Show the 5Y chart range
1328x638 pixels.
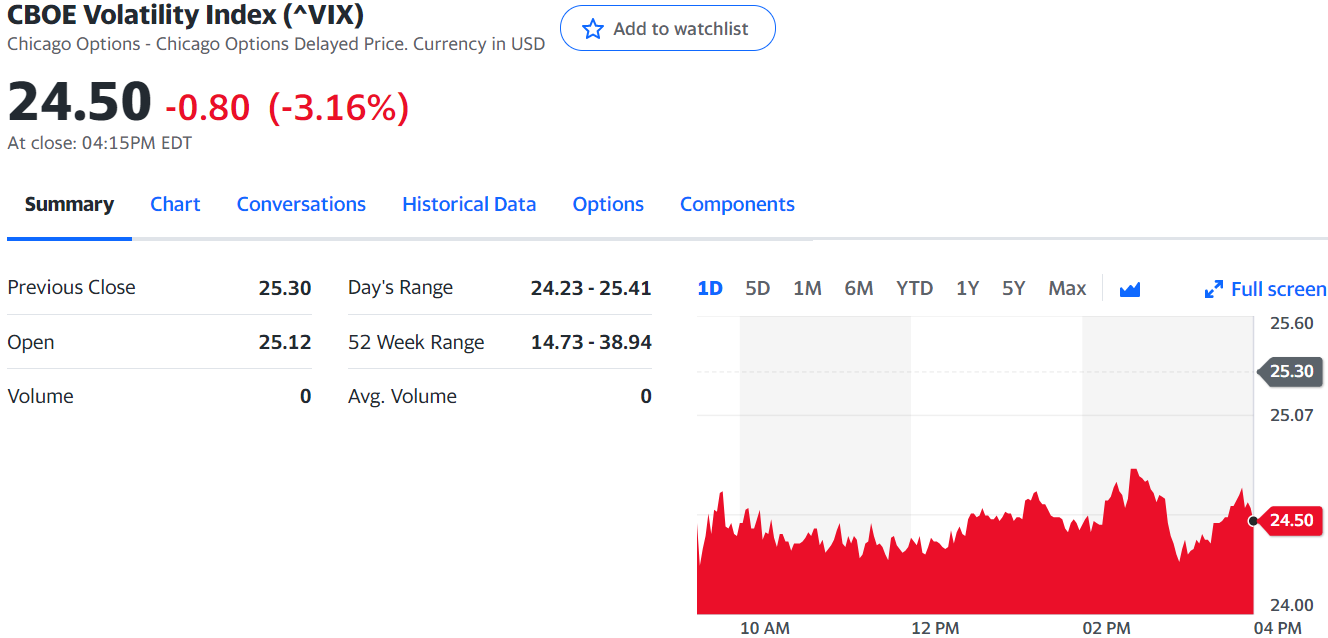[1014, 288]
